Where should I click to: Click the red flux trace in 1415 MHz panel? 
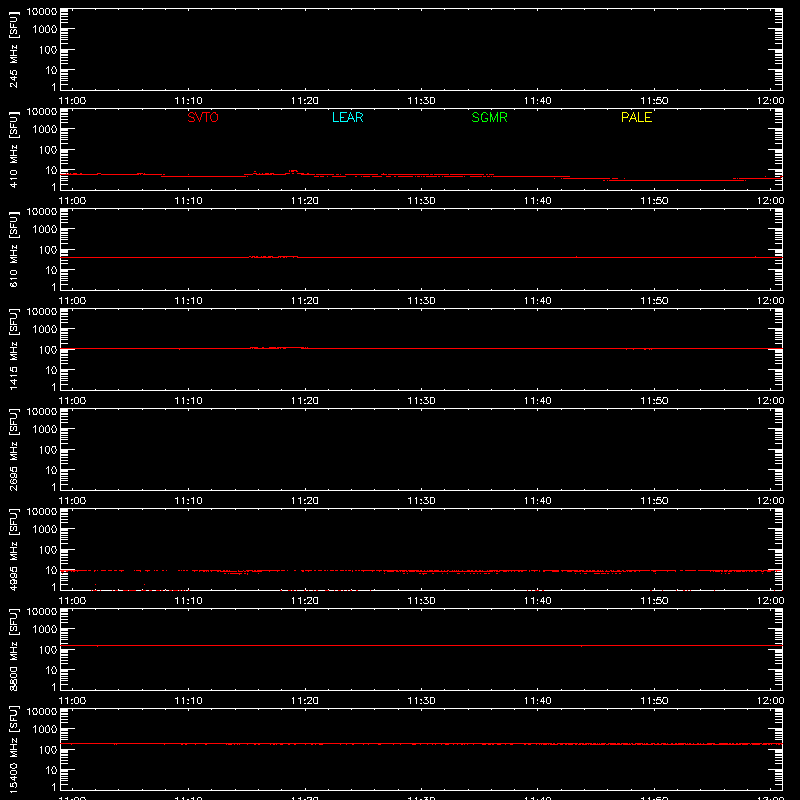point(421,348)
